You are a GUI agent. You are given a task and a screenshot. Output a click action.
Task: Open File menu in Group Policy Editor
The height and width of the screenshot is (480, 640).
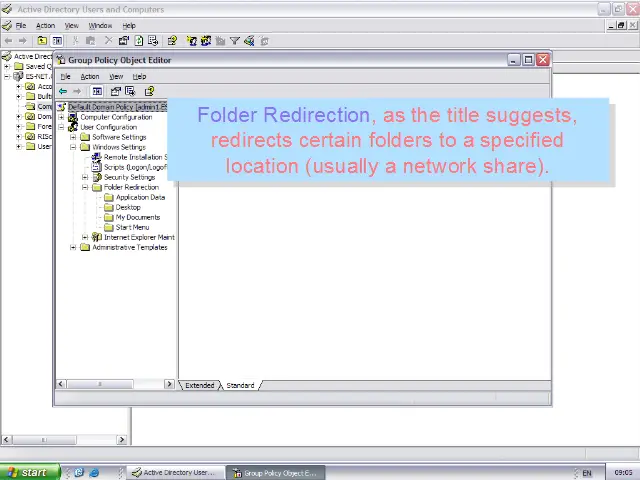(65, 76)
